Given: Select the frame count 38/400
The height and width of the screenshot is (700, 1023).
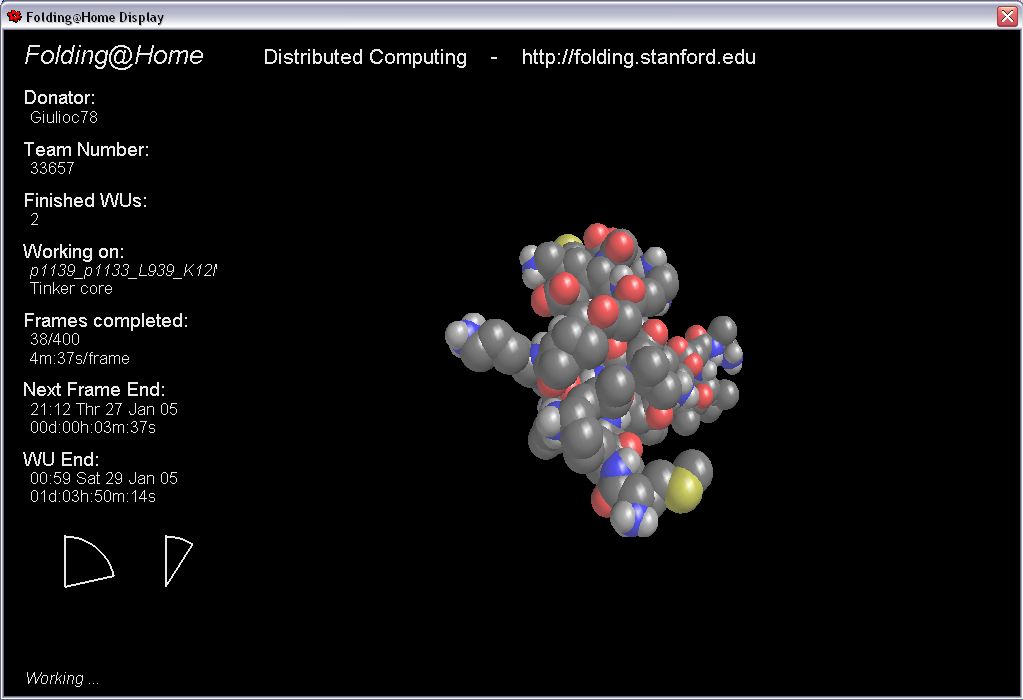Looking at the screenshot, I should (55, 339).
